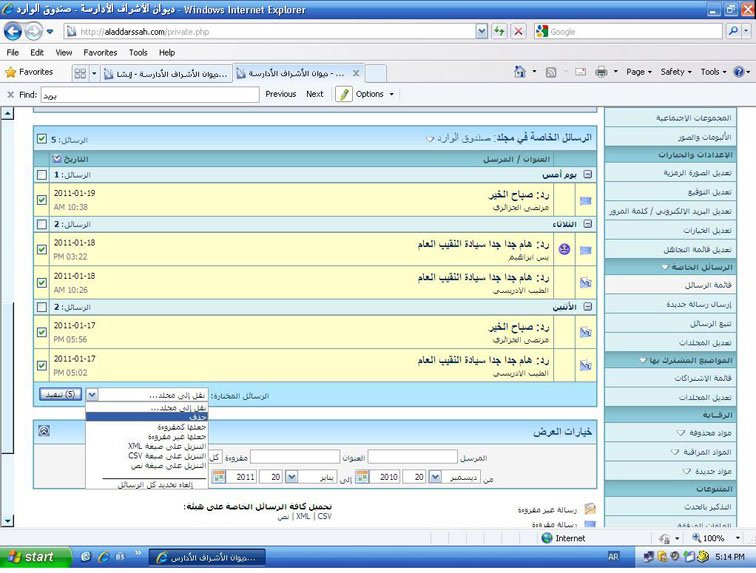Open the Find Options dropdown
Viewport: 756px width, 573px height.
pyautogui.click(x=375, y=94)
